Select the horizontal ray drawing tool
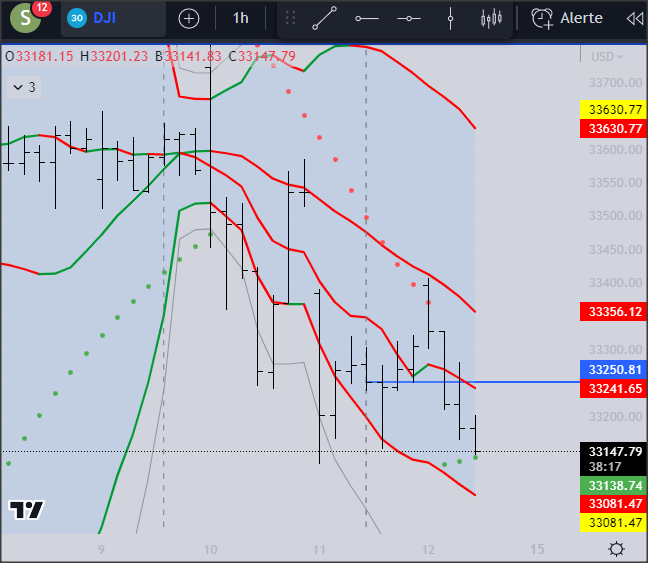 point(367,19)
